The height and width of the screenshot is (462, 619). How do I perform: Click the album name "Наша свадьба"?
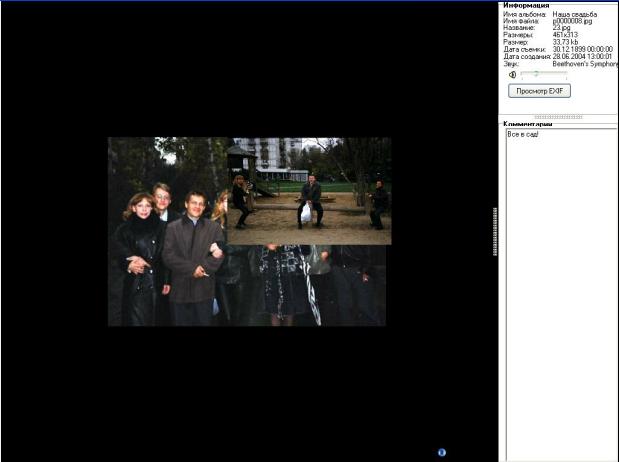[574, 14]
